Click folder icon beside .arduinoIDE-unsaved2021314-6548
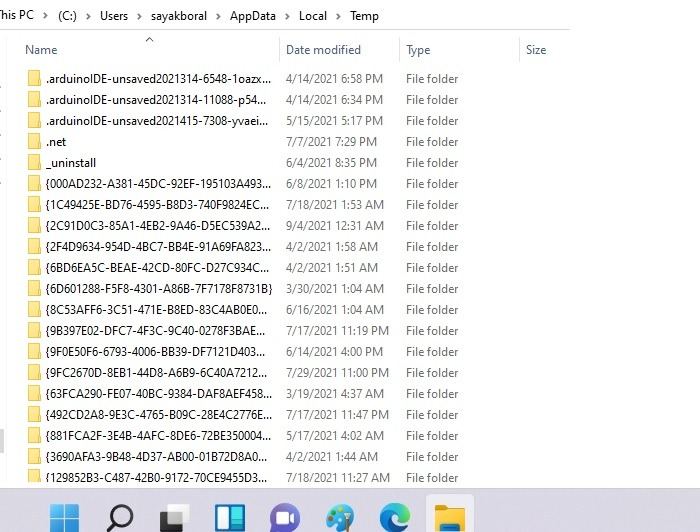 (34, 79)
